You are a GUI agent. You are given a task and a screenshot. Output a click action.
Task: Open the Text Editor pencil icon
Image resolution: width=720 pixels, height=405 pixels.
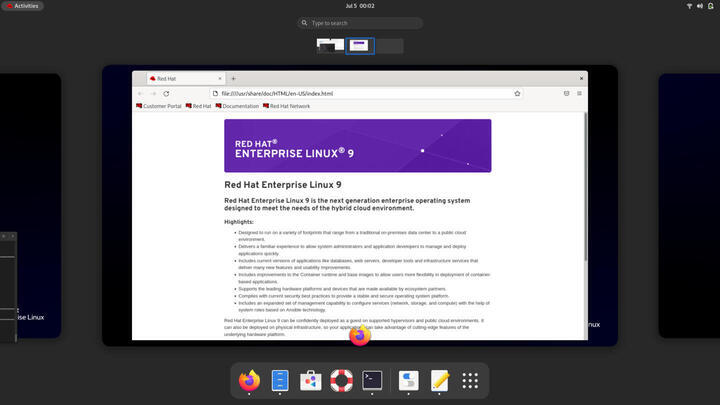(x=439, y=381)
